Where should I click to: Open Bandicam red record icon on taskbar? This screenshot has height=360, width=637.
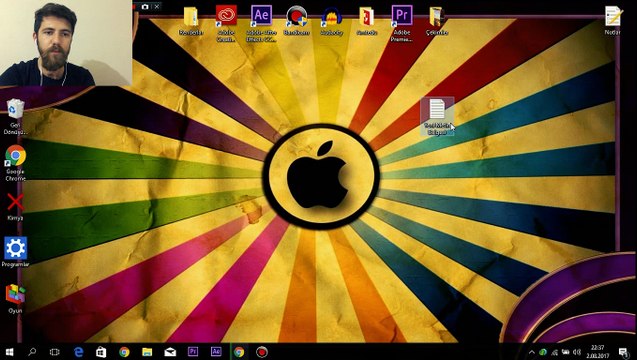[x=262, y=352]
